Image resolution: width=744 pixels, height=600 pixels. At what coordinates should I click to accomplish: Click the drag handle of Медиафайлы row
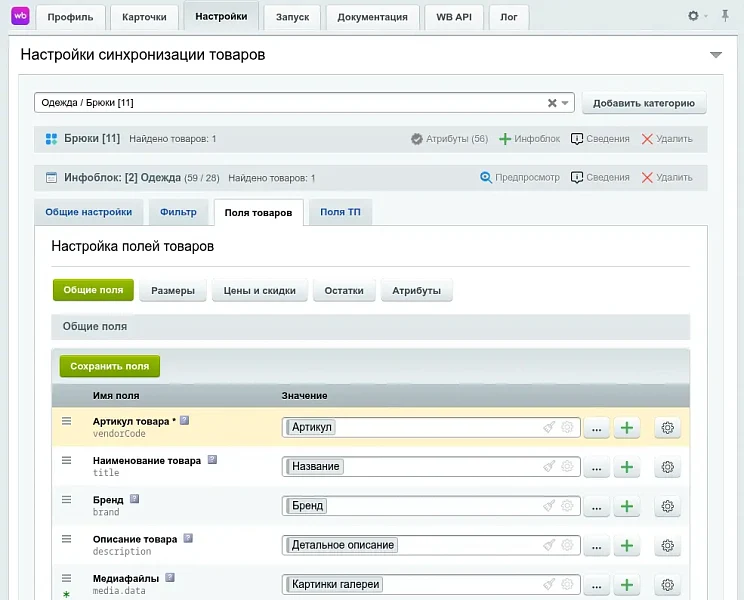pyautogui.click(x=66, y=578)
